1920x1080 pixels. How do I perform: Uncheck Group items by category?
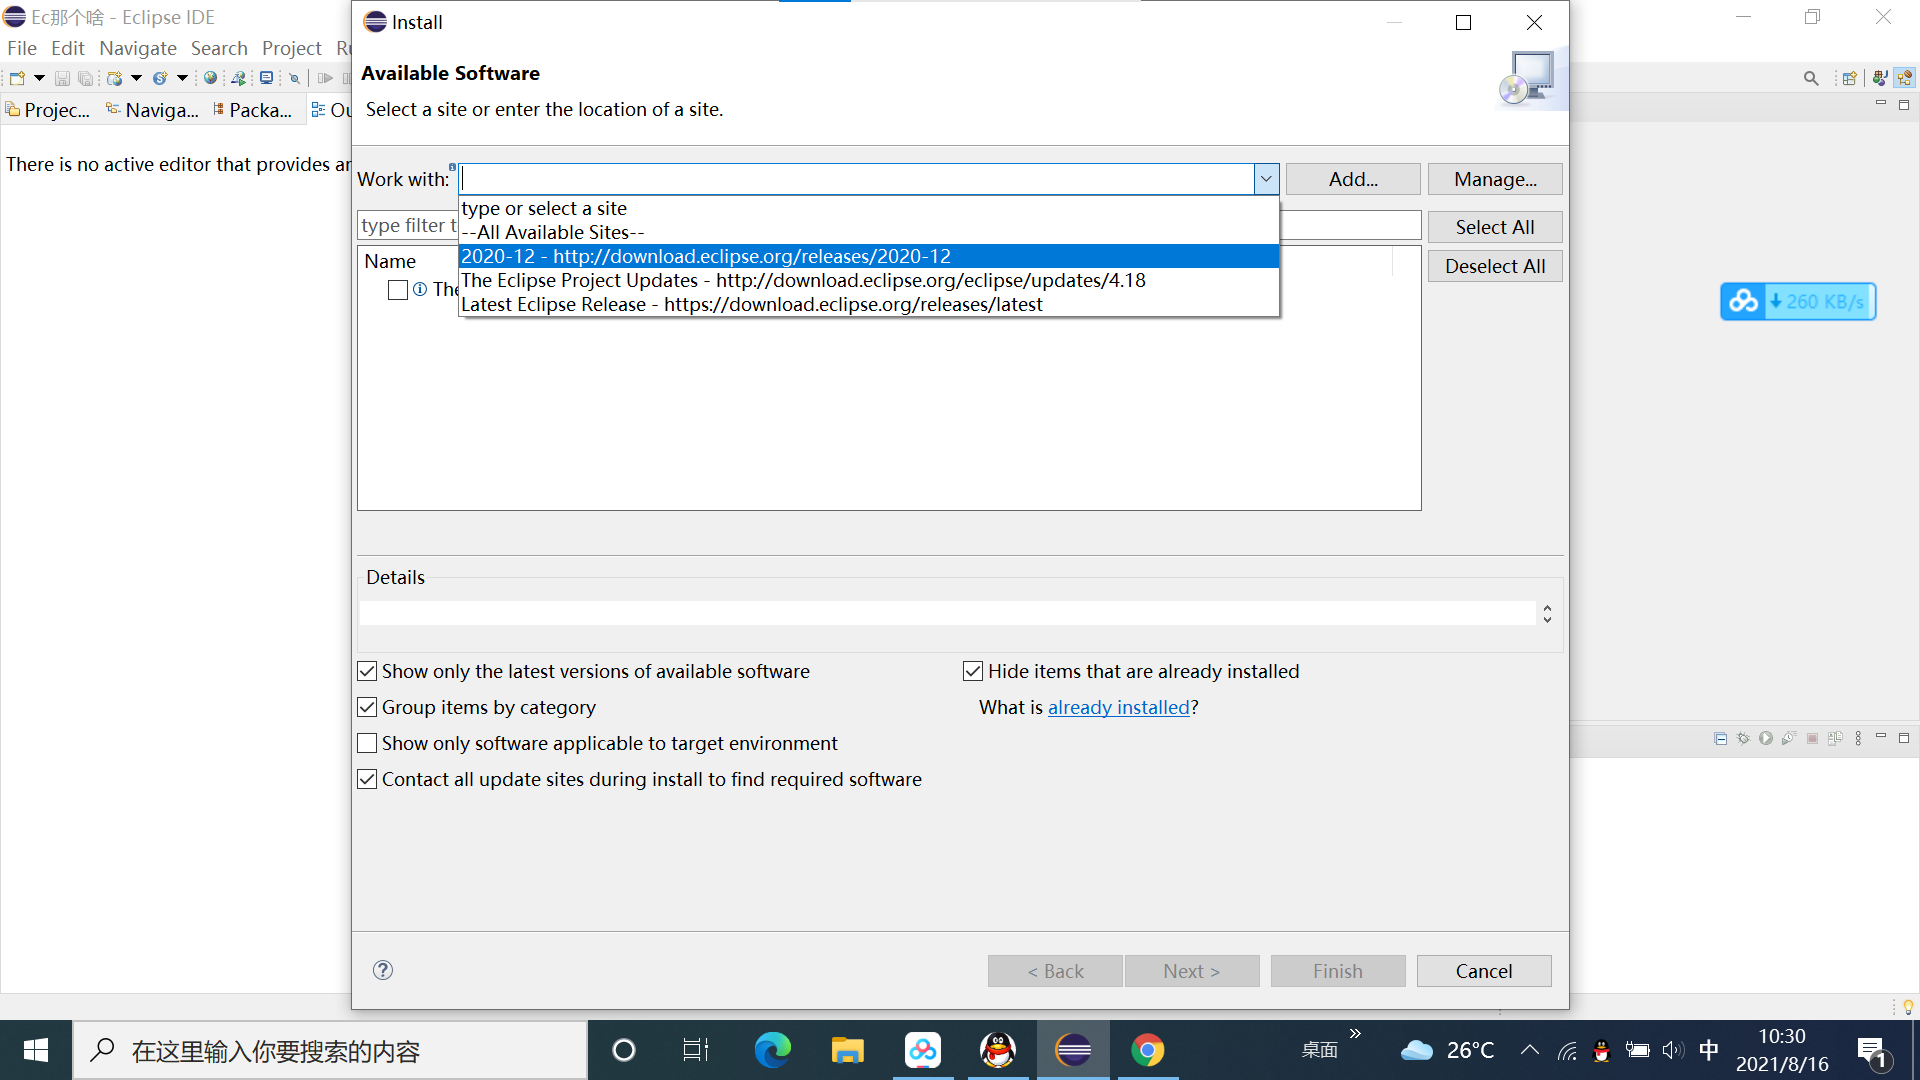(367, 707)
